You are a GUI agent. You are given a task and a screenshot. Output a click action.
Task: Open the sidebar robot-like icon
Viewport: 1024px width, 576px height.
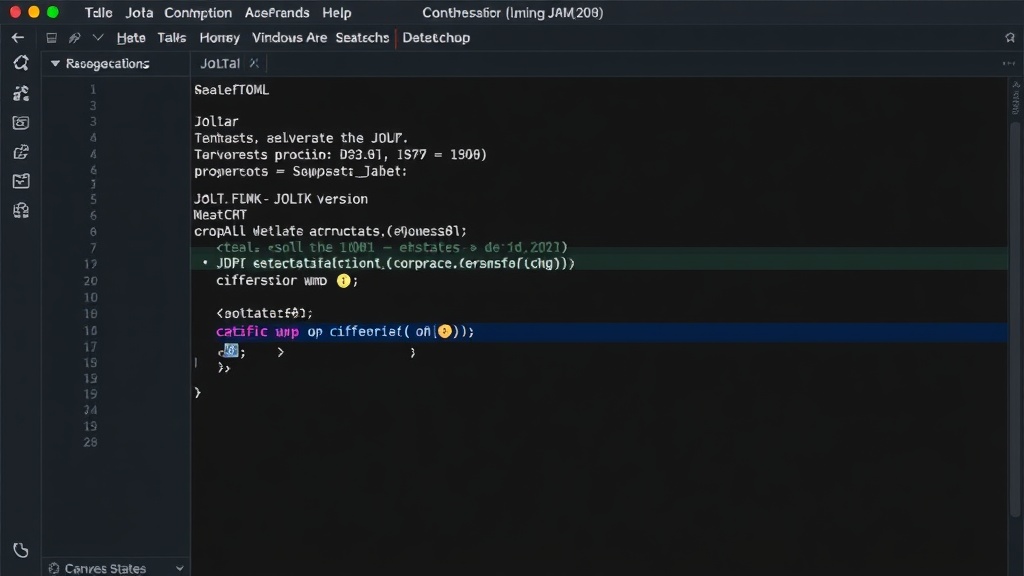pyautogui.click(x=21, y=210)
